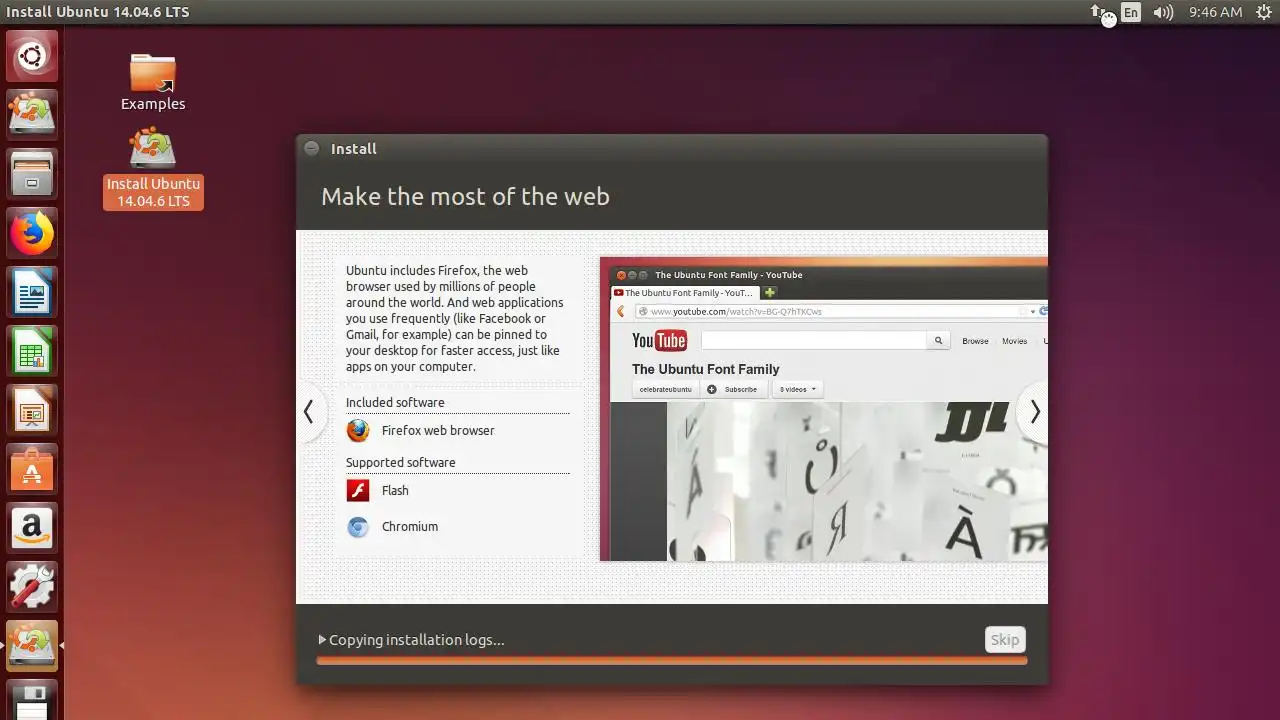The width and height of the screenshot is (1280, 720).
Task: Open LibreOffice Writer from launcher
Action: click(x=32, y=292)
